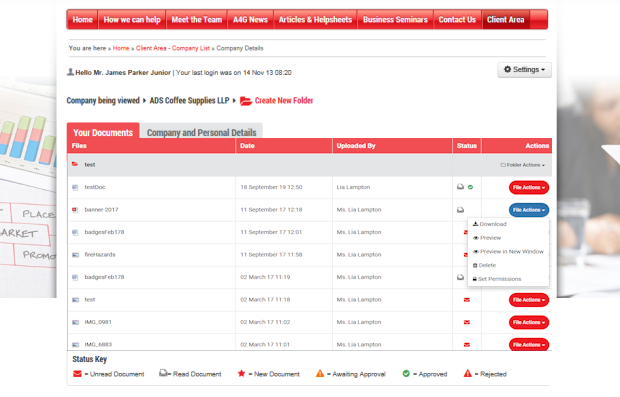This screenshot has height=397, width=620.
Task: Click the red folder icon of test folder
Action: click(x=75, y=164)
